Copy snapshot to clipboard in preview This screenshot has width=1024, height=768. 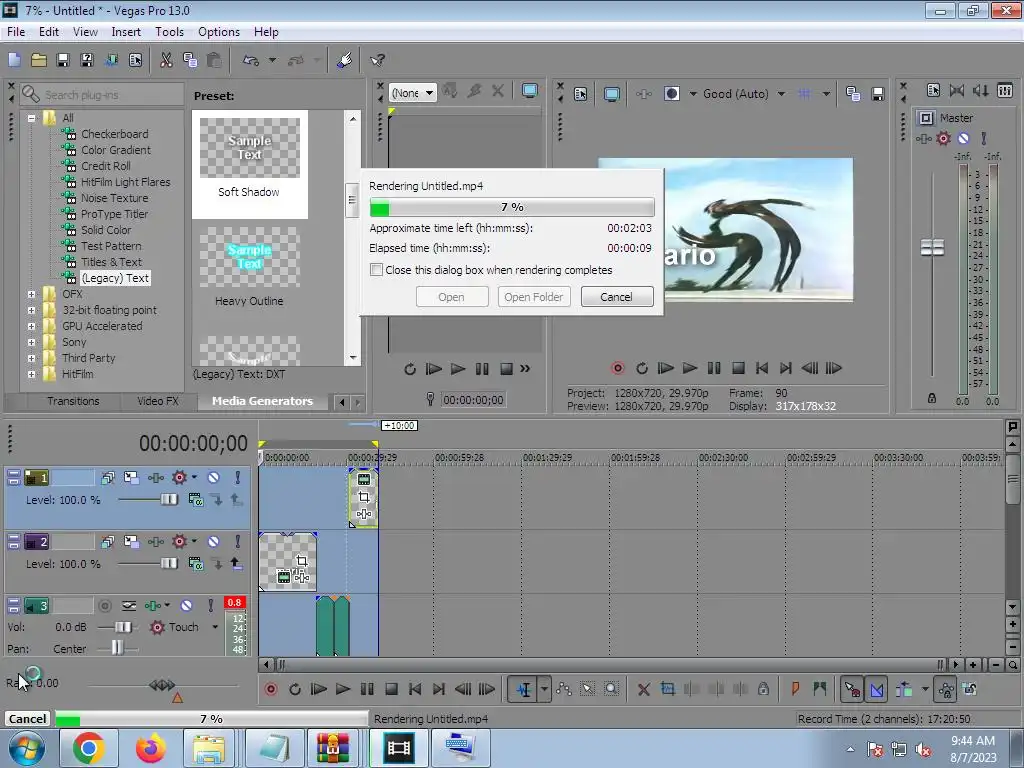tap(853, 94)
